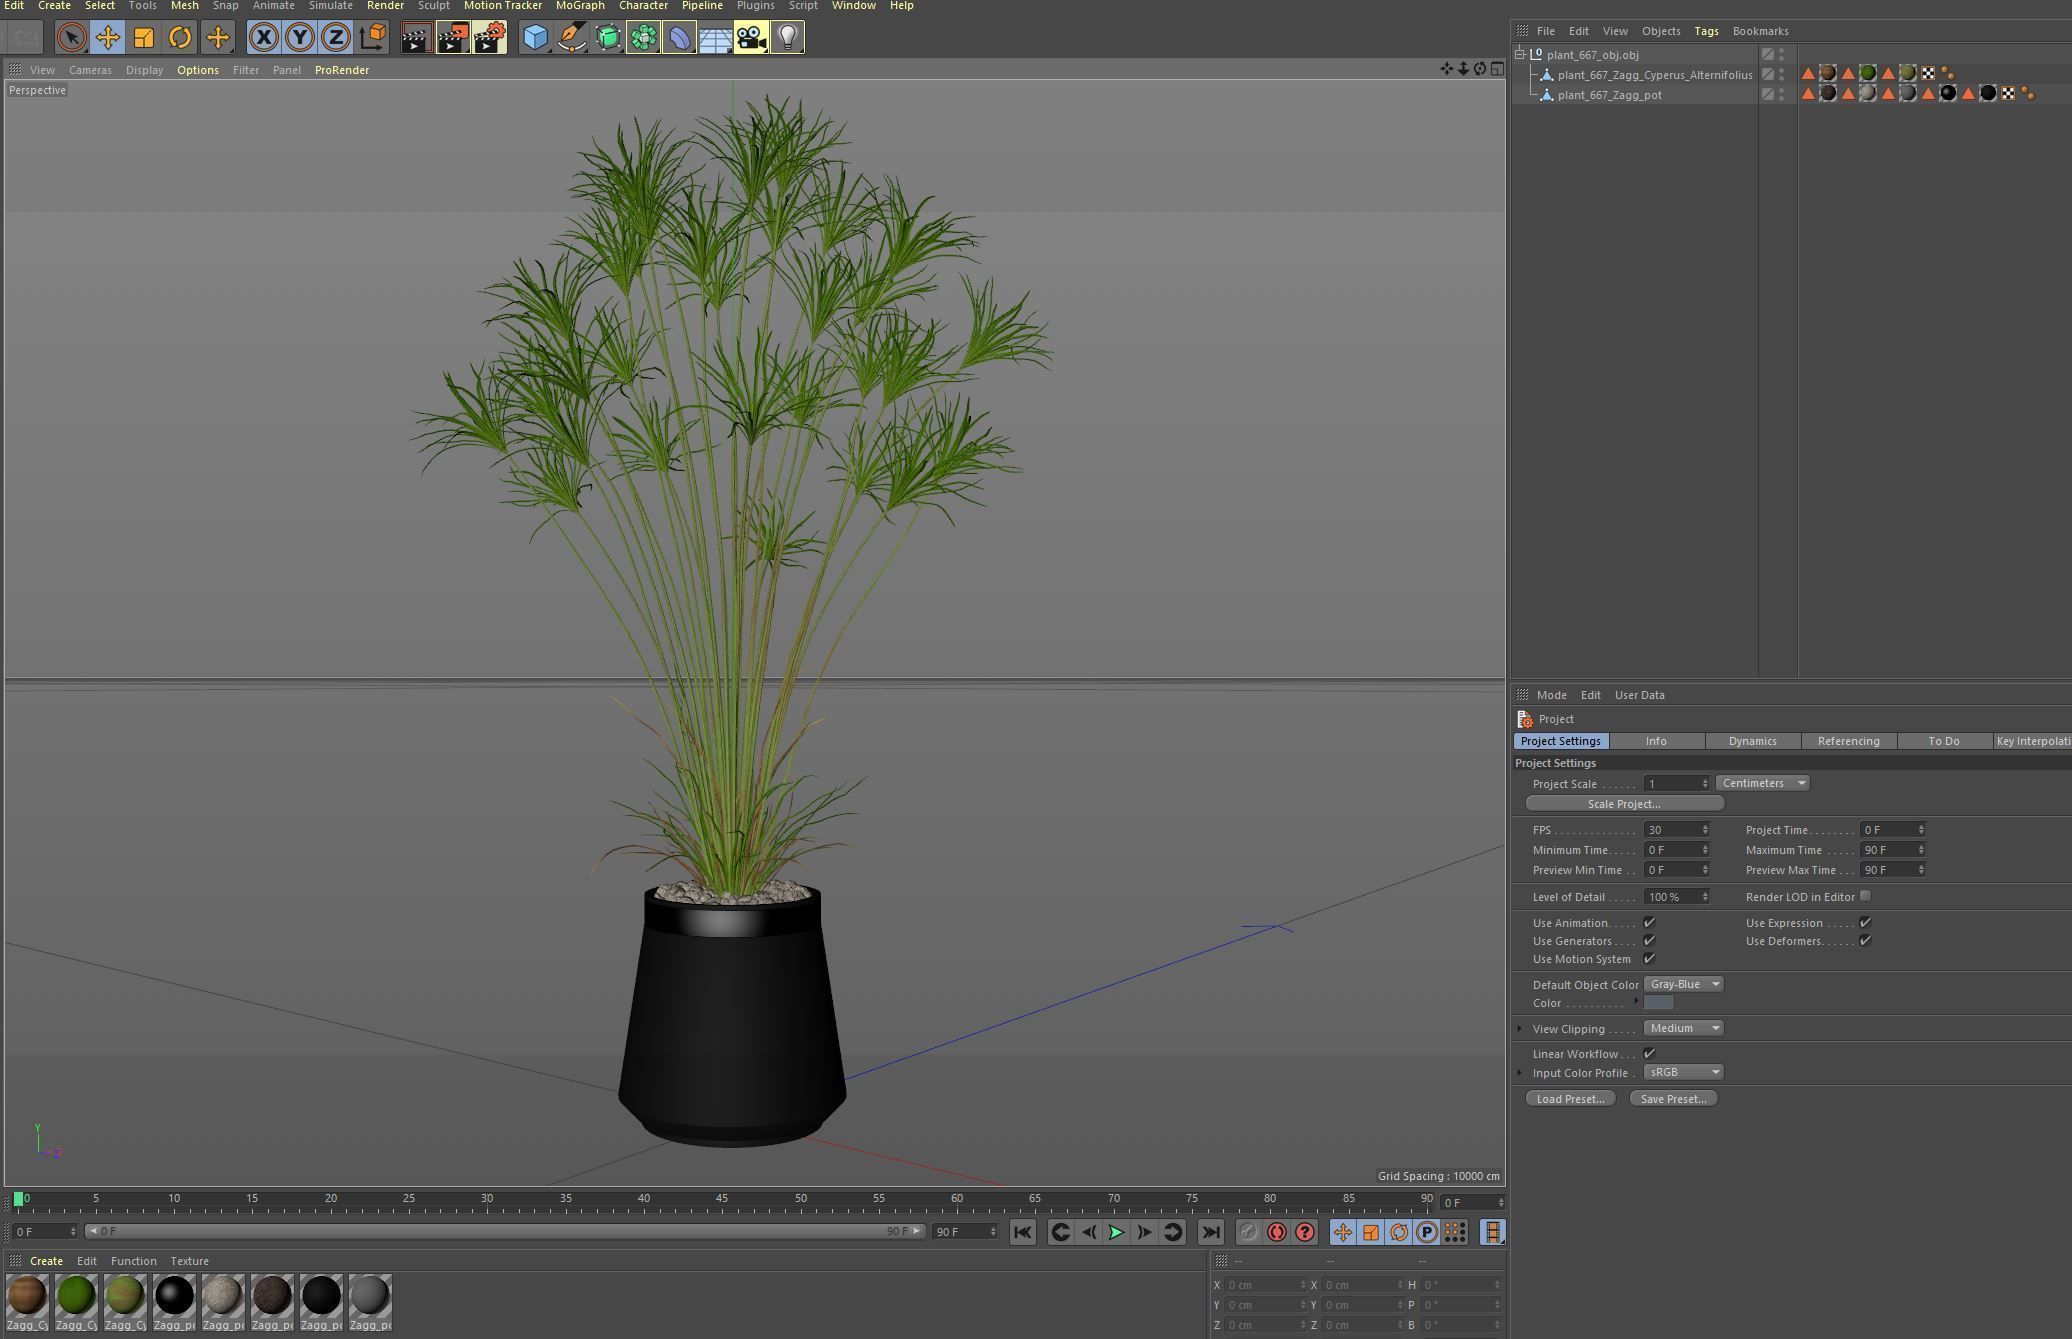
Task: Open the Centimeters unit dropdown
Action: point(1763,783)
